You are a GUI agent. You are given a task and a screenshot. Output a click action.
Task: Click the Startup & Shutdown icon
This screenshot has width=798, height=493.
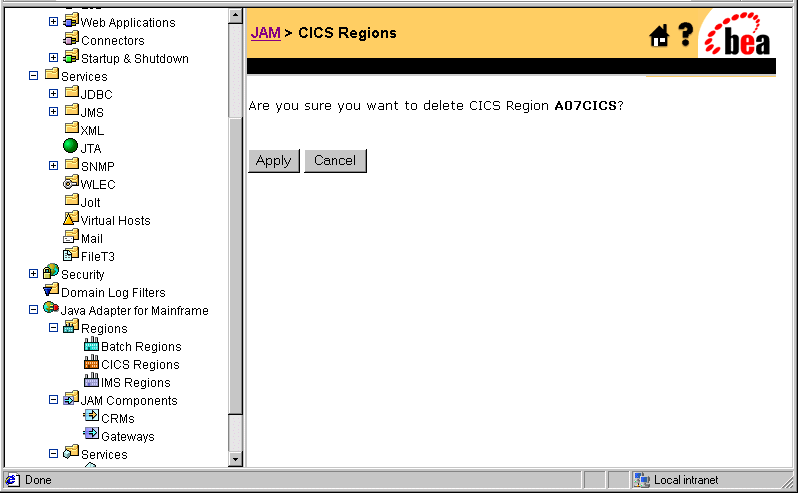click(x=71, y=56)
